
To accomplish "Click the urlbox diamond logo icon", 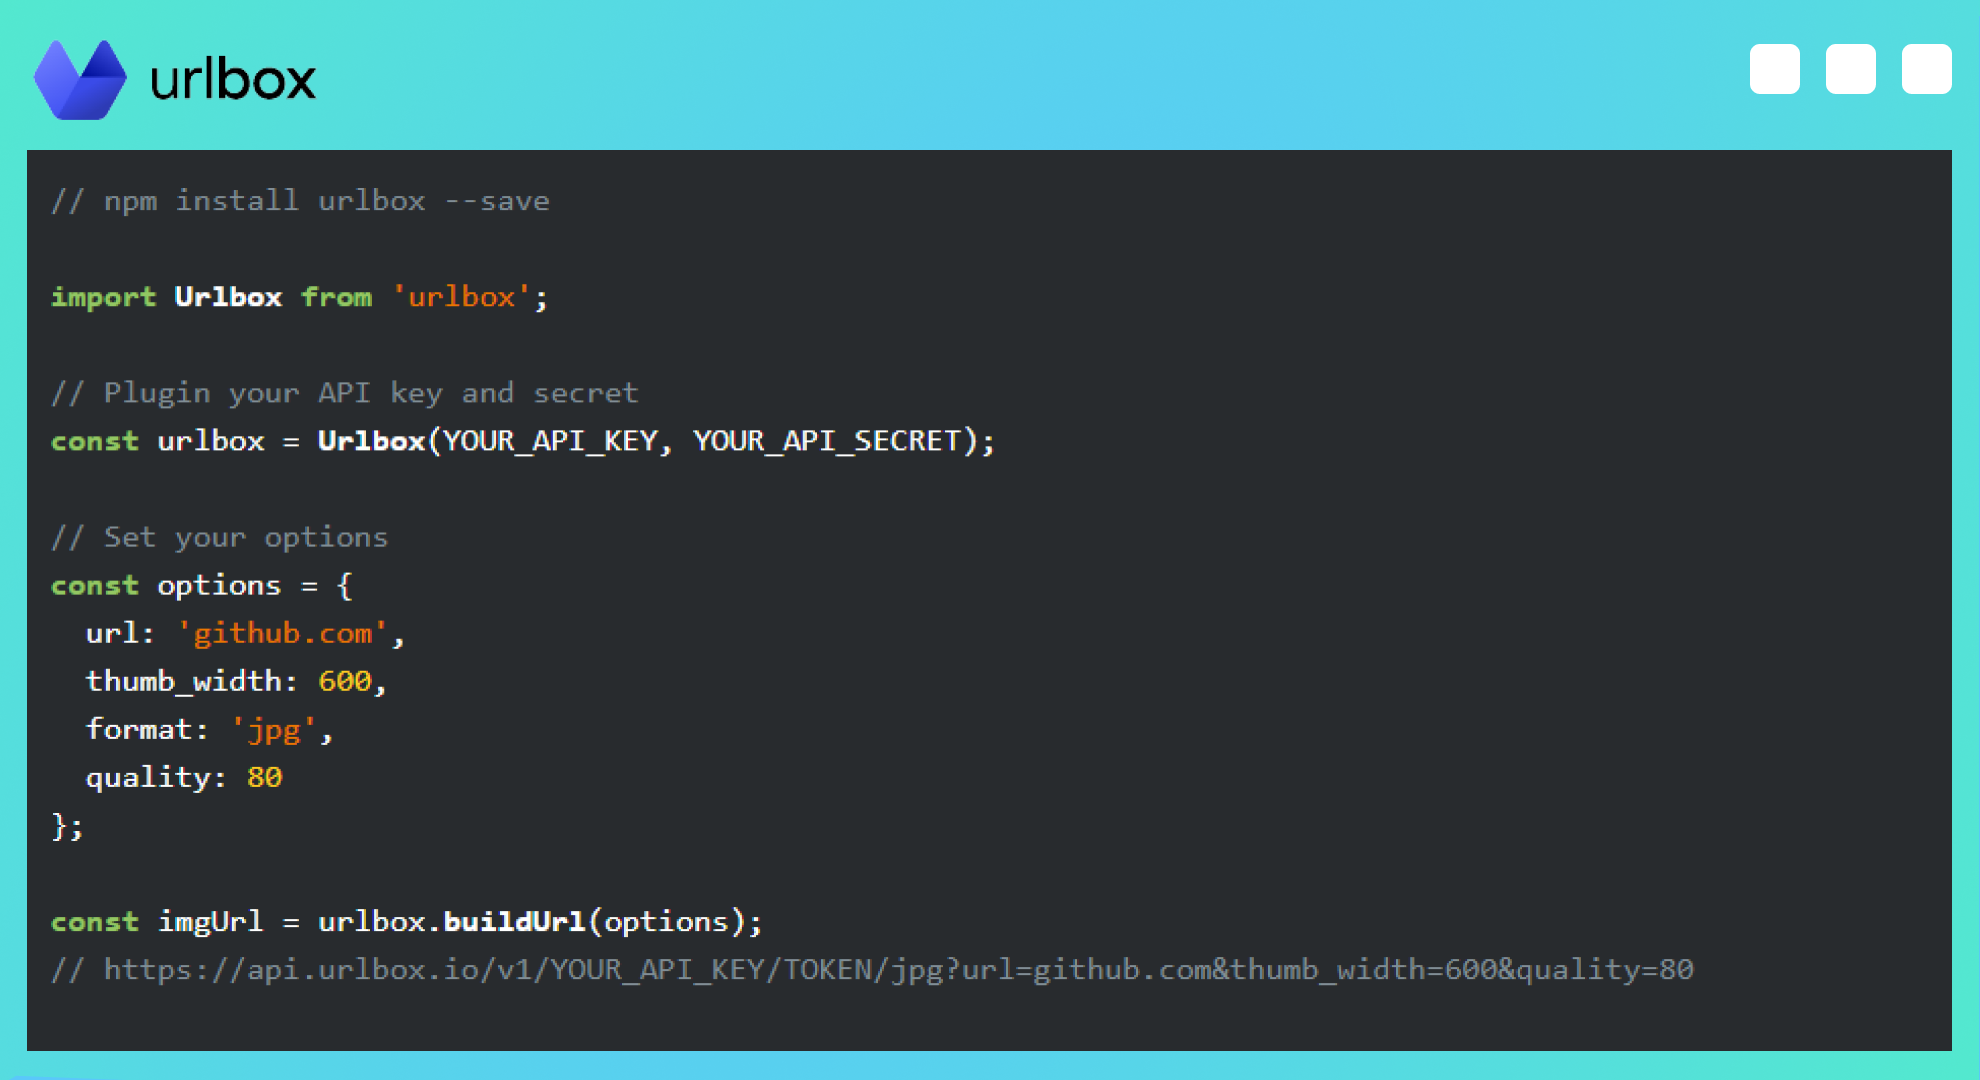I will (80, 80).
